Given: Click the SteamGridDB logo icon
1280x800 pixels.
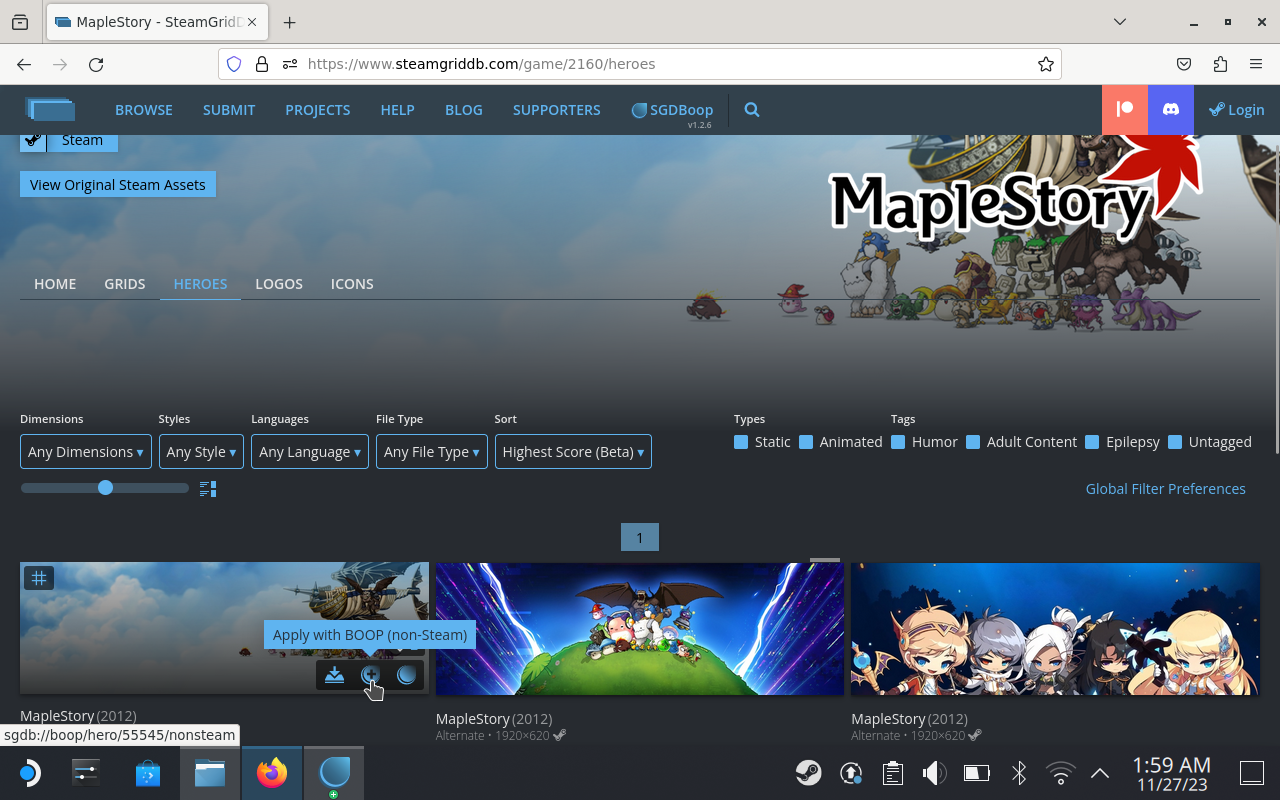Looking at the screenshot, I should pyautogui.click(x=50, y=110).
